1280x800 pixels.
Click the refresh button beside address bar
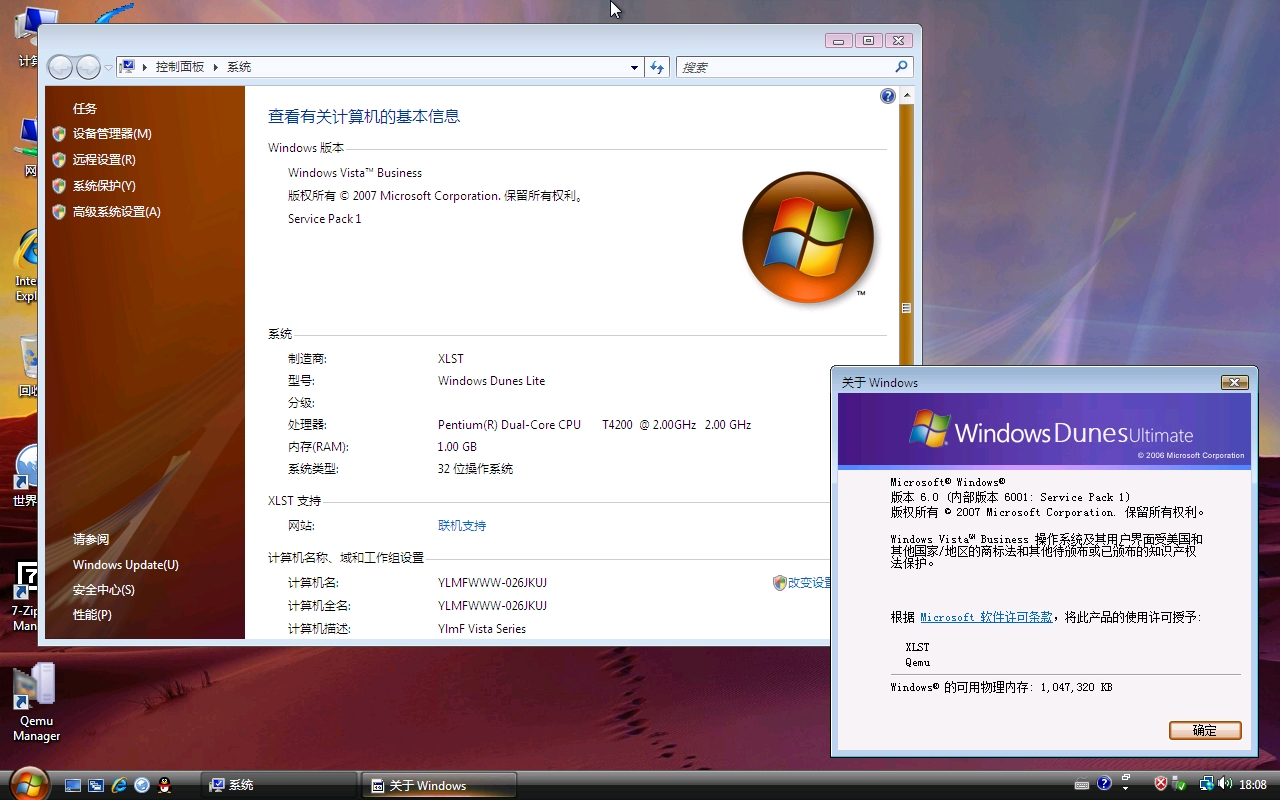[657, 67]
